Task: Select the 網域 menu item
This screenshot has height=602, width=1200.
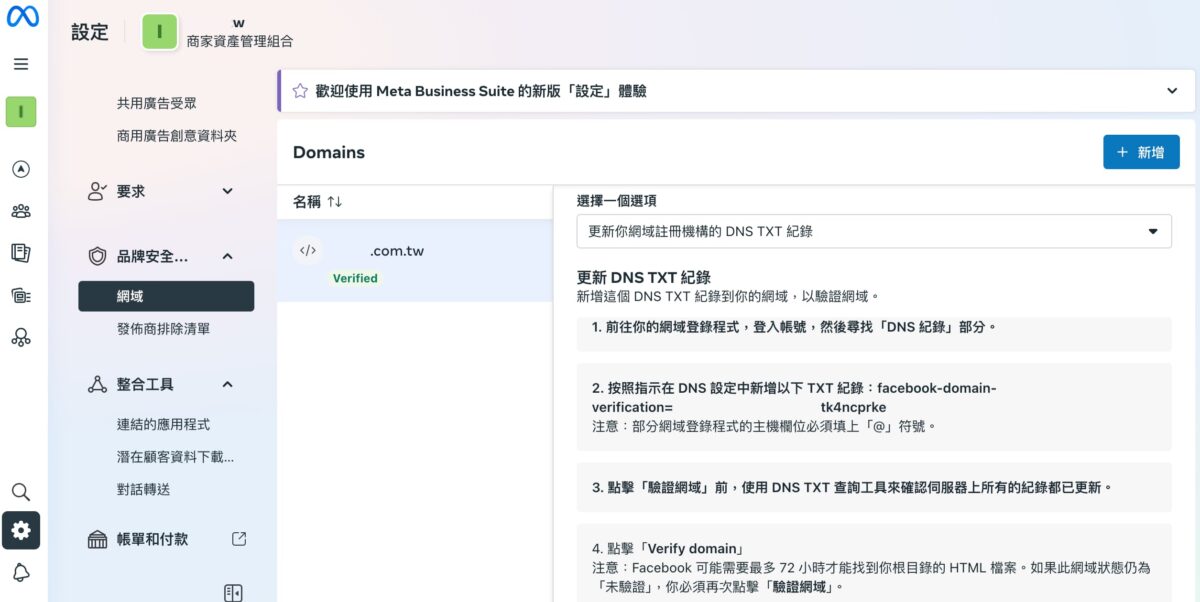Action: click(166, 296)
